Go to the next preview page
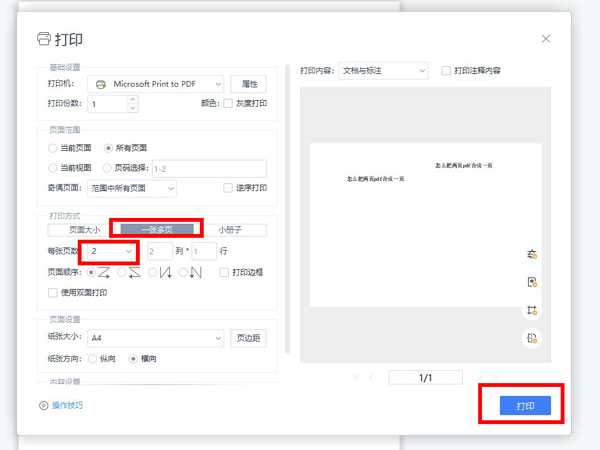This screenshot has width=600, height=450. click(x=480, y=377)
